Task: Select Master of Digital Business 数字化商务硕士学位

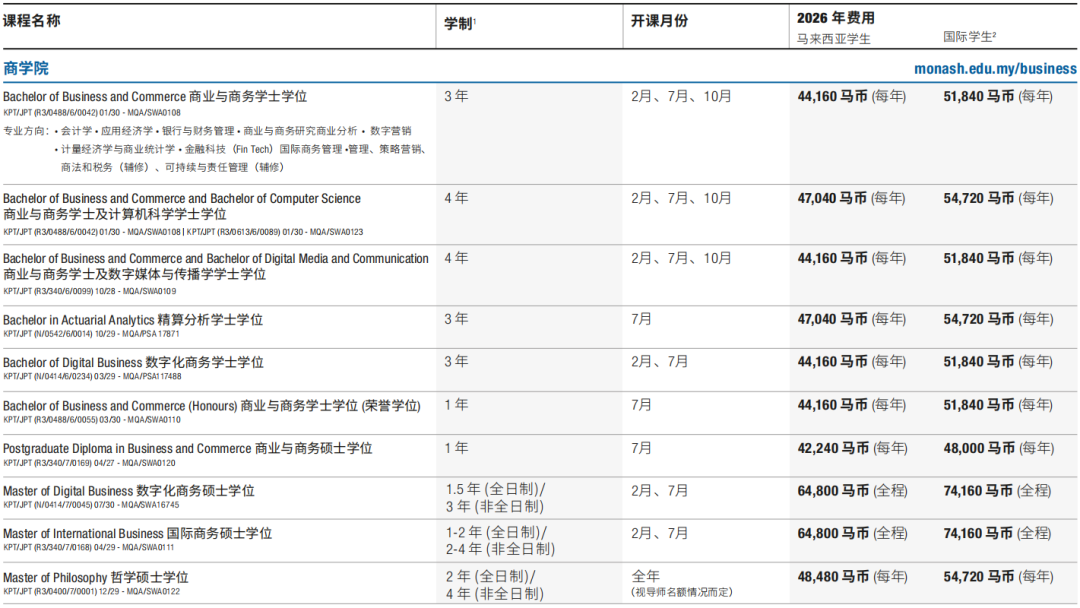Action: (129, 491)
